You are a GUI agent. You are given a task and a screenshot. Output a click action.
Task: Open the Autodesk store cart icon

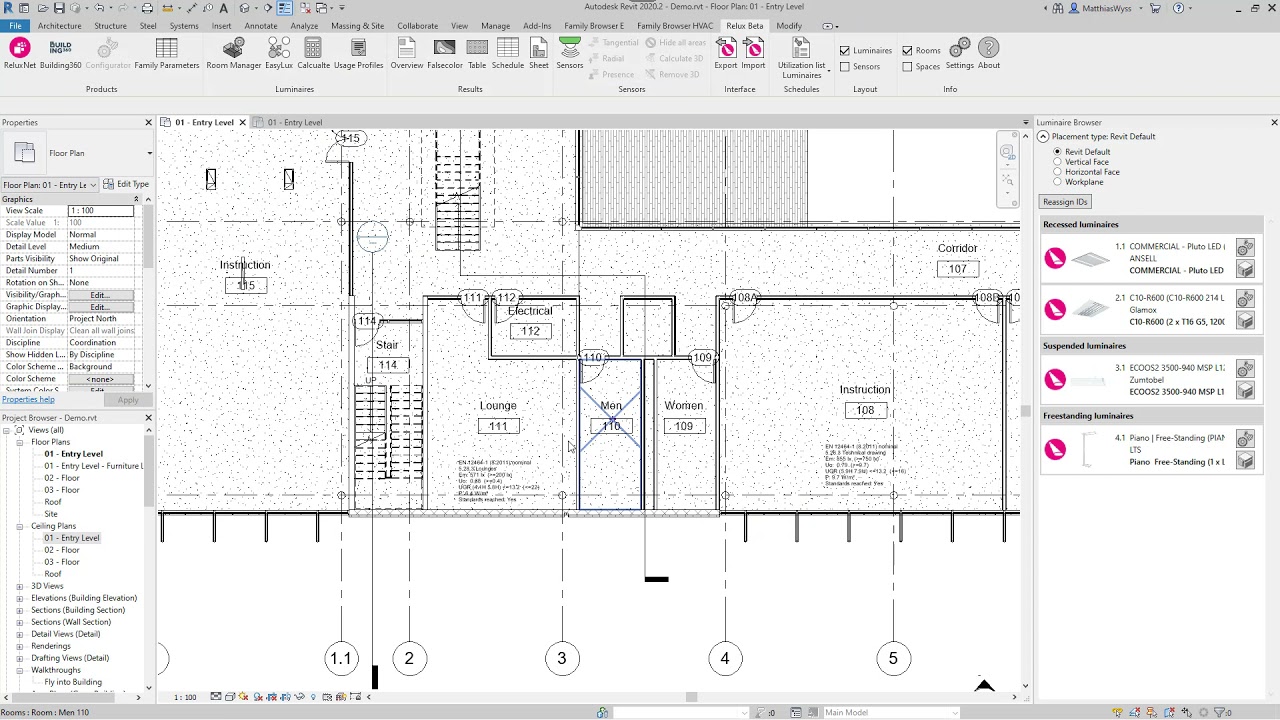point(1155,8)
